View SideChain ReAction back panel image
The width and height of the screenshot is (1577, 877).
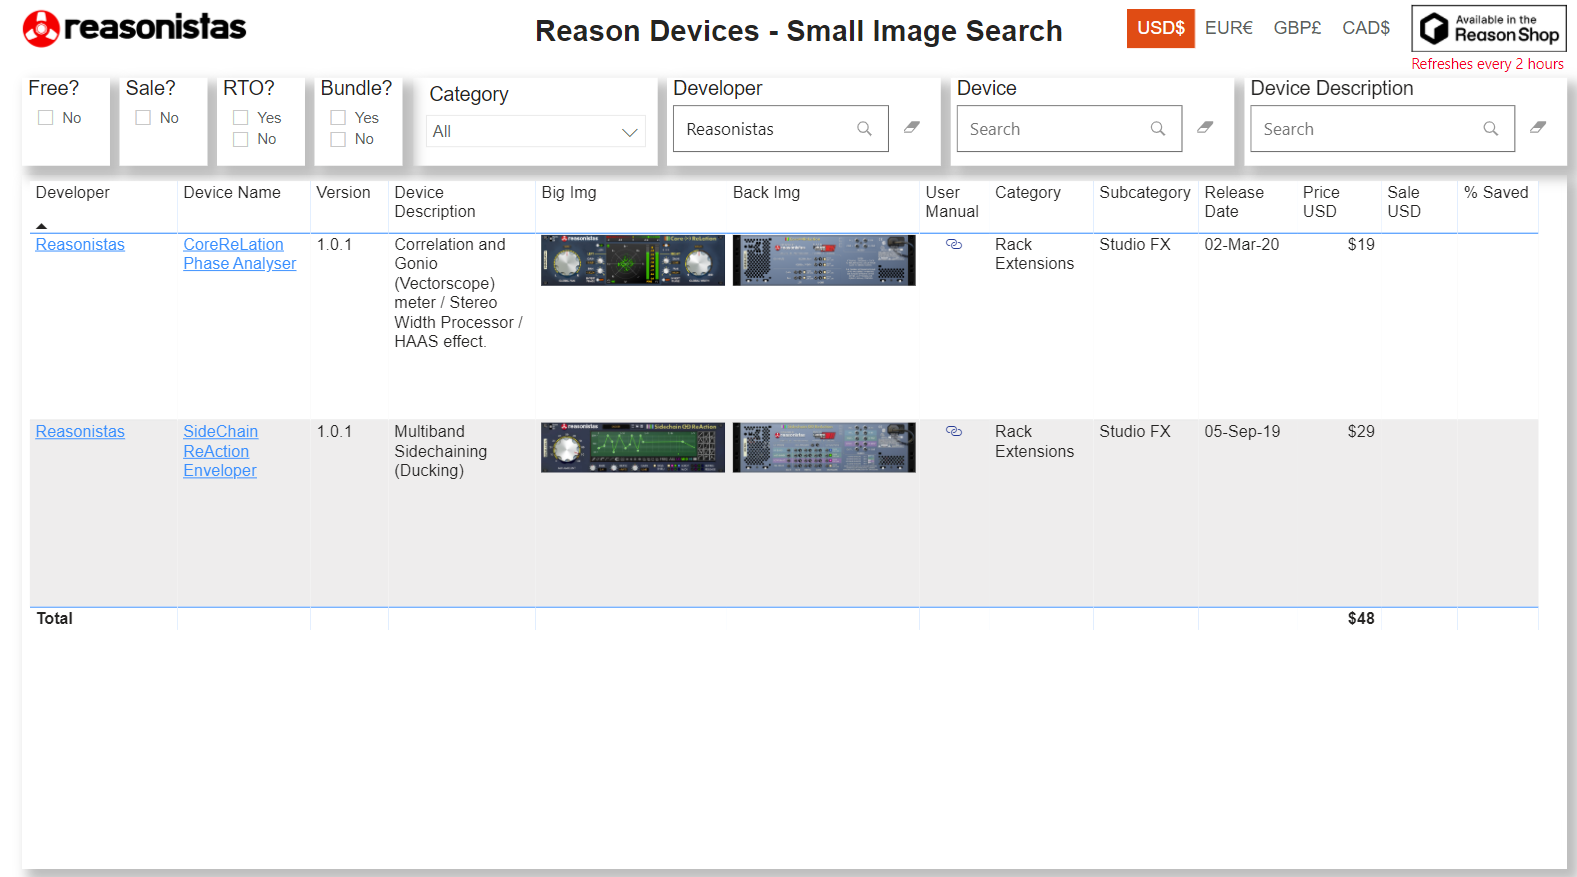pyautogui.click(x=824, y=447)
